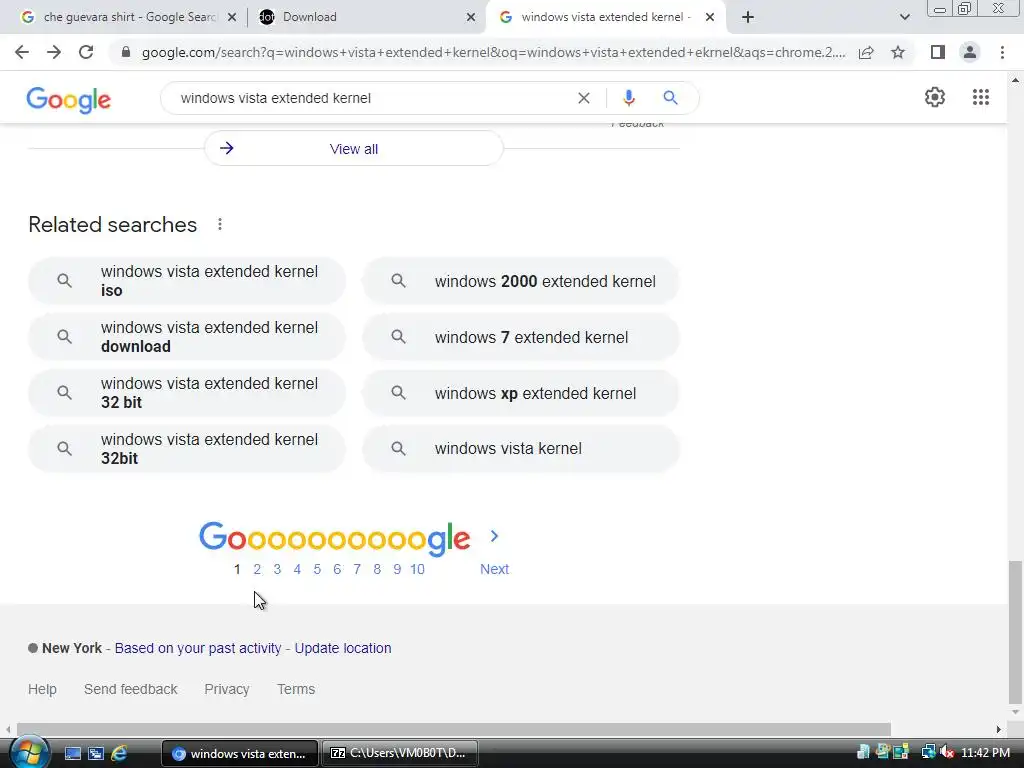Go to Google homepage via logo
This screenshot has width=1024, height=768.
click(x=69, y=99)
